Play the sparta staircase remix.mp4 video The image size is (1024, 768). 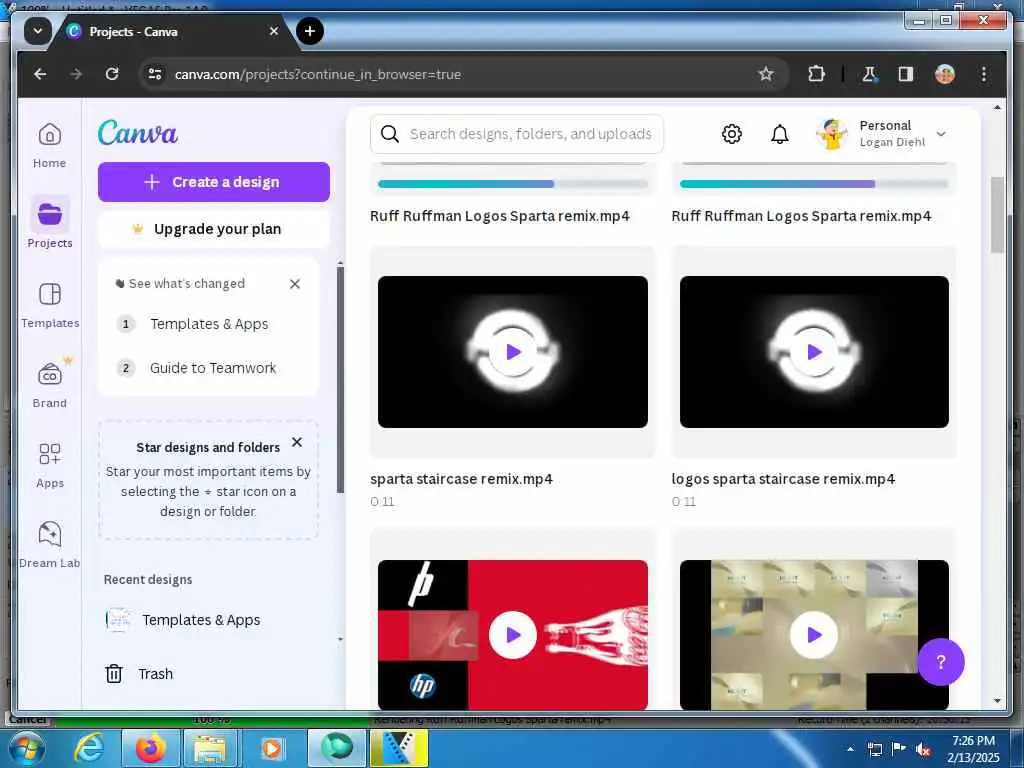tap(513, 352)
